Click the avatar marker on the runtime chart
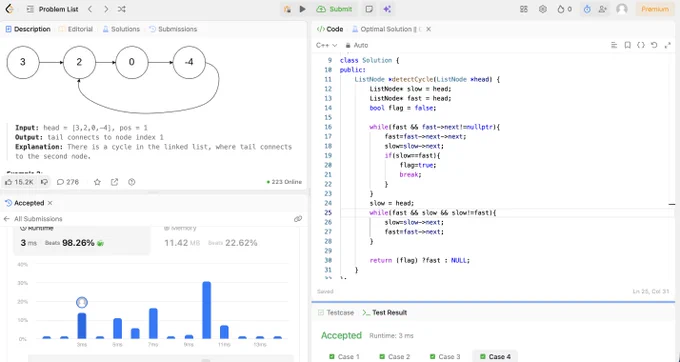 pyautogui.click(x=82, y=302)
